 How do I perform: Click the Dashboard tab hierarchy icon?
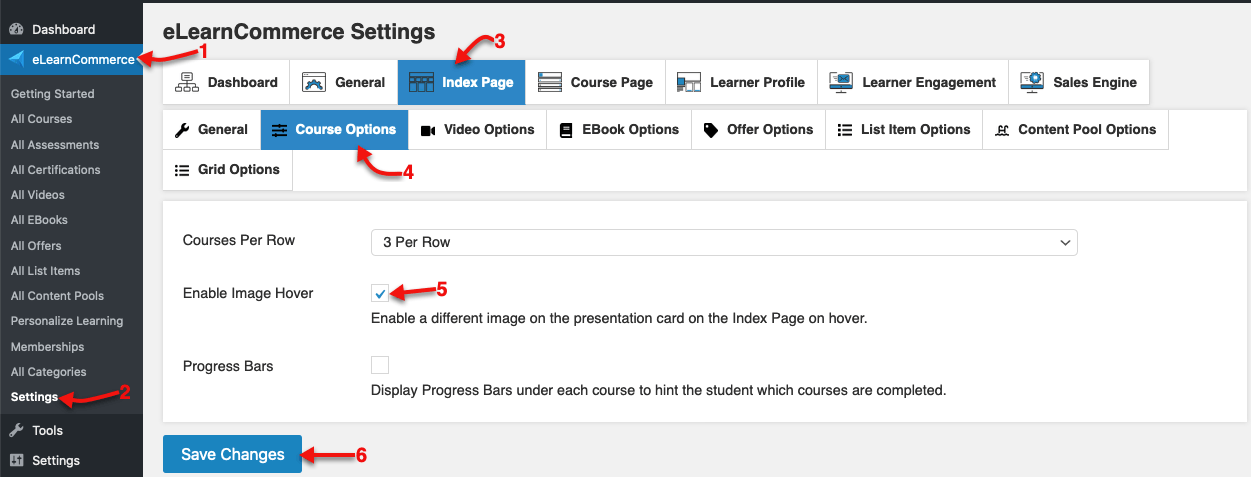pyautogui.click(x=186, y=82)
